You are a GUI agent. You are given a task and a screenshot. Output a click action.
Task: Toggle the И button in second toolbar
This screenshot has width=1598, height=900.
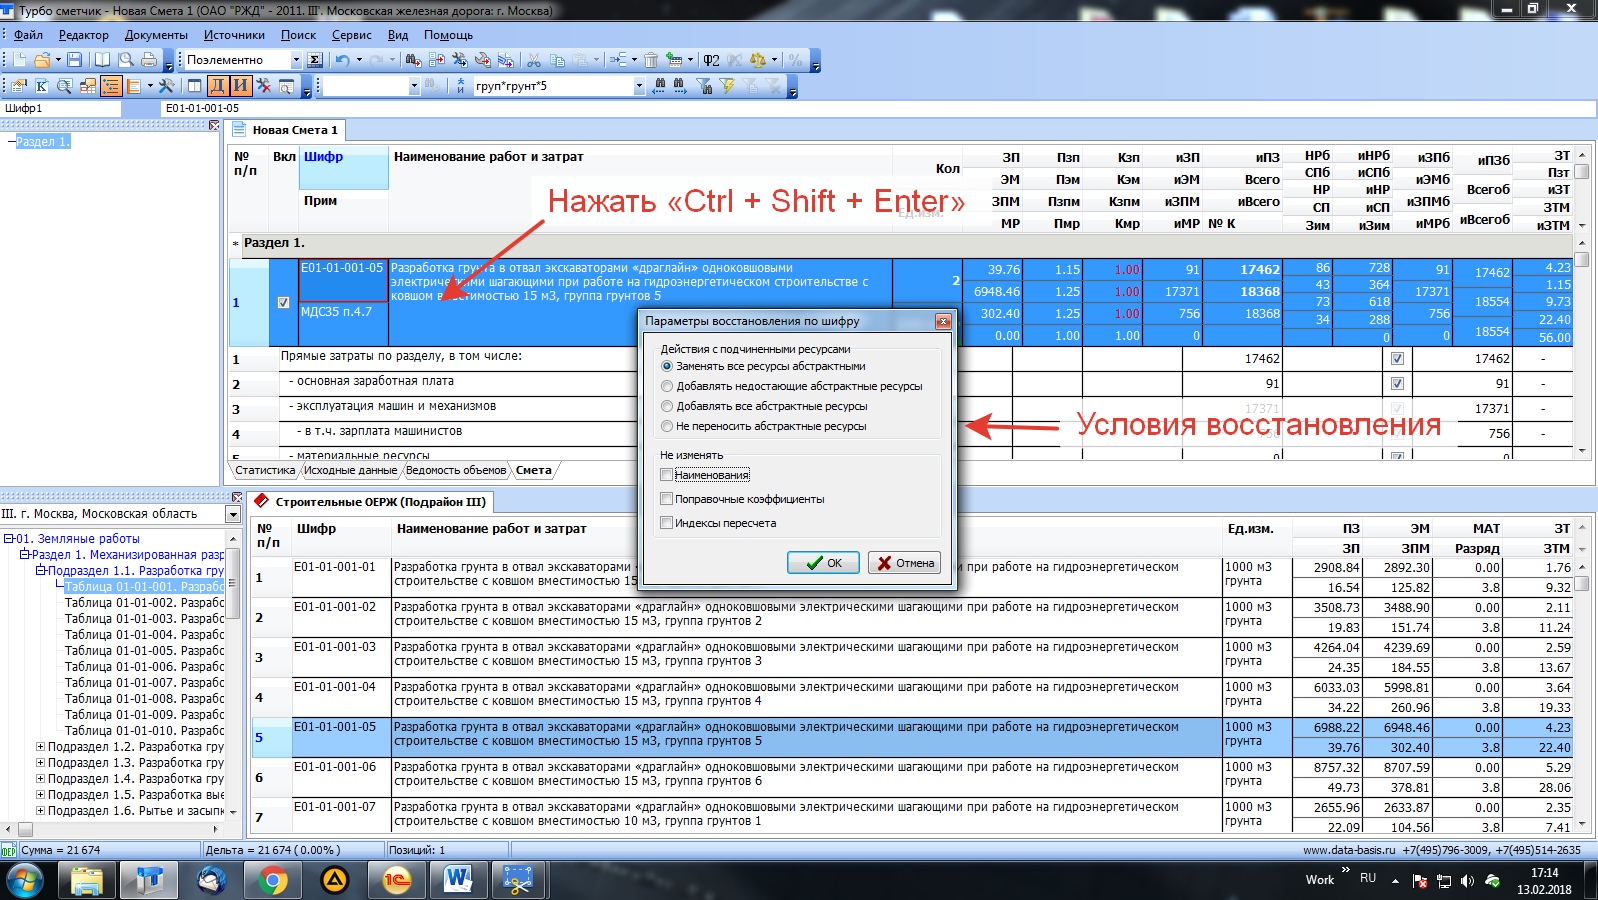pyautogui.click(x=239, y=86)
